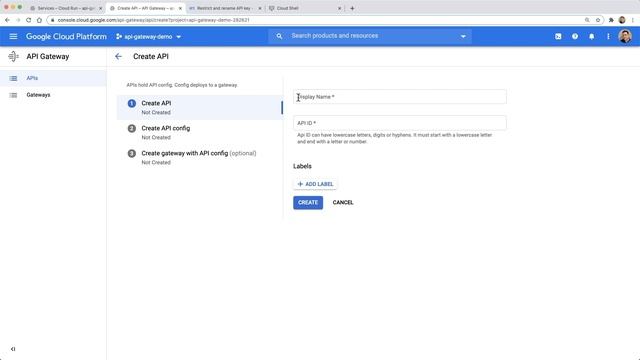Image resolution: width=640 pixels, height=360 pixels.
Task: Click the Api ID format hint text
Action: click(394, 138)
